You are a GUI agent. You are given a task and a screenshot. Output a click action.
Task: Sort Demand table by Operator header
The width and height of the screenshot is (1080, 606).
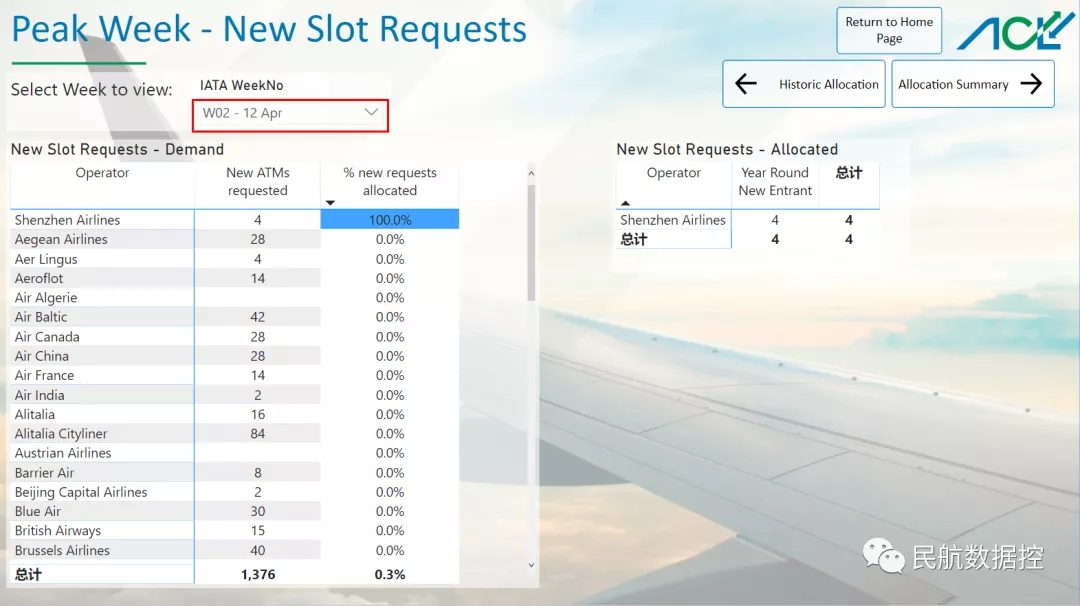(x=102, y=173)
